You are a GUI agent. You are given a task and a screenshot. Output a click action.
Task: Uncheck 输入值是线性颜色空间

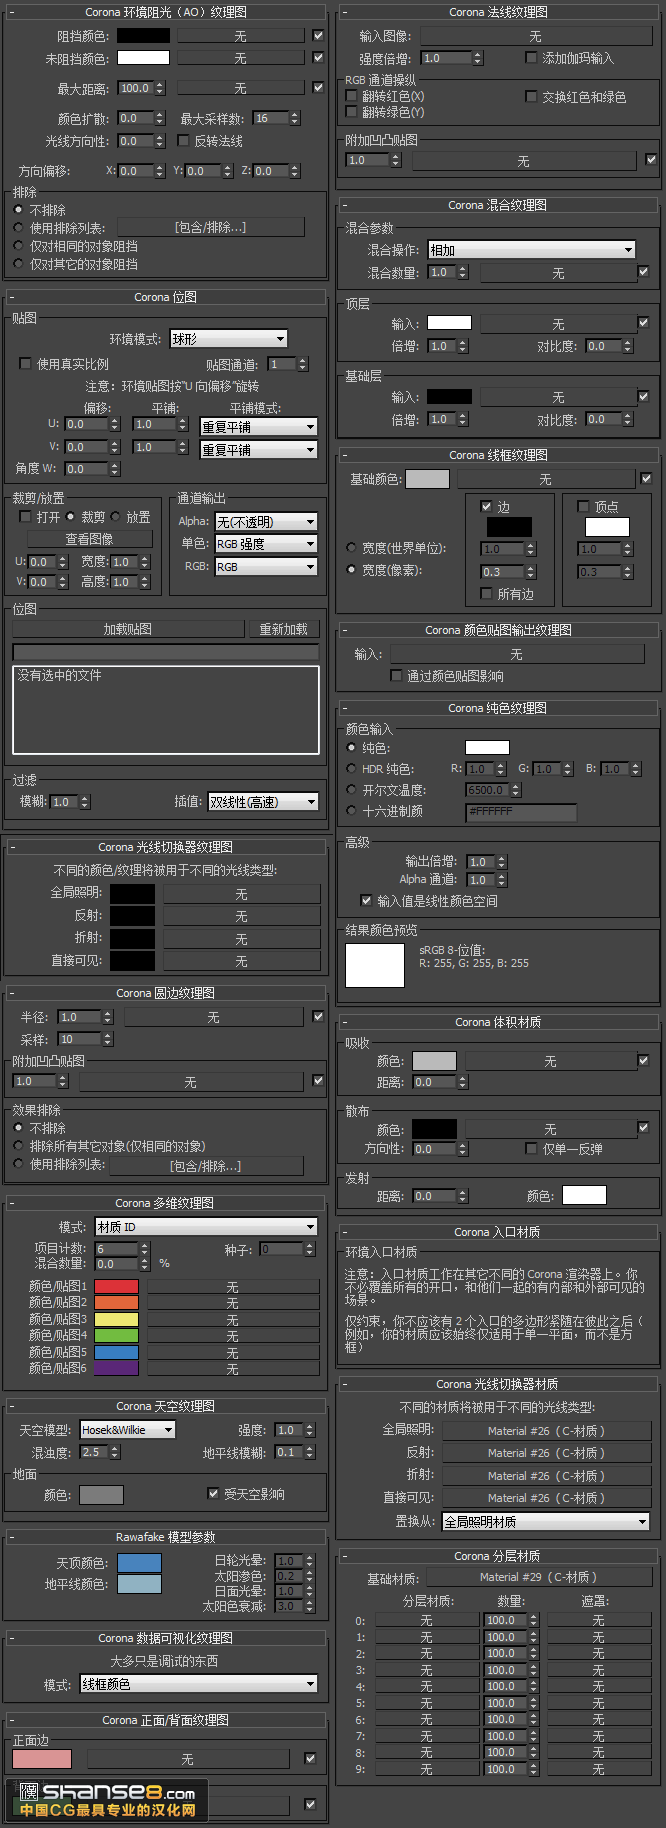[x=366, y=901]
